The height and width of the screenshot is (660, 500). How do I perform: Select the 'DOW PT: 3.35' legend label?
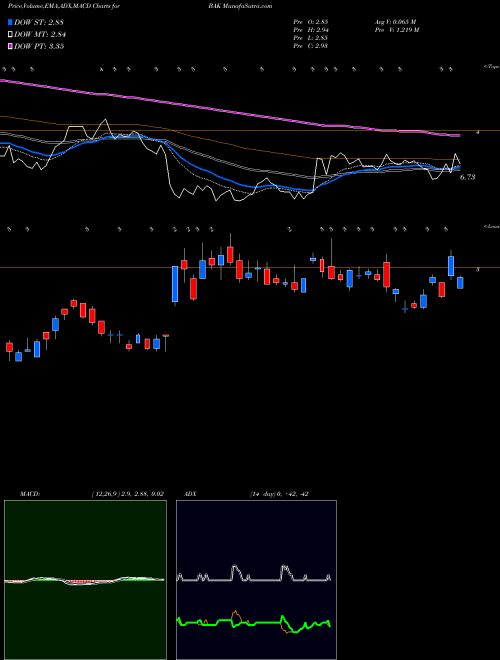click(x=39, y=46)
